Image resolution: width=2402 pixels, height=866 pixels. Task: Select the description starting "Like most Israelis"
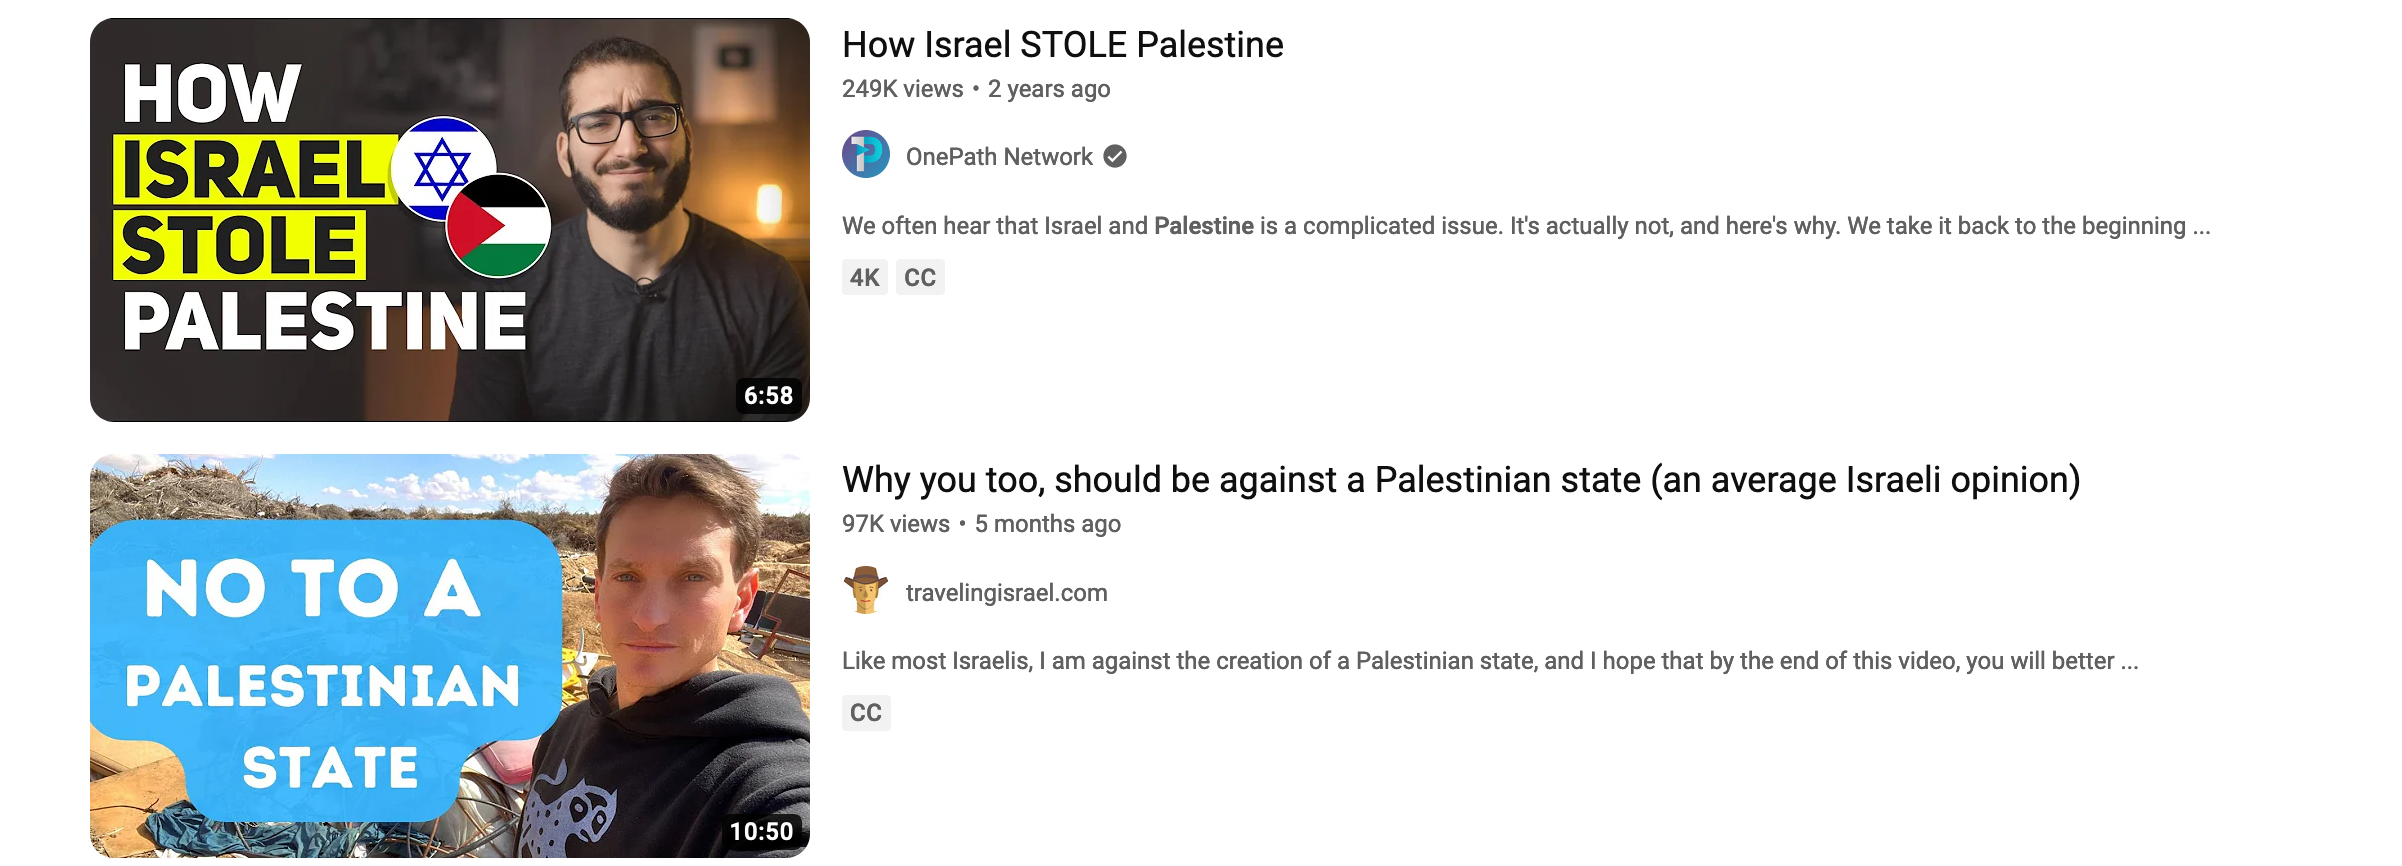[1489, 661]
